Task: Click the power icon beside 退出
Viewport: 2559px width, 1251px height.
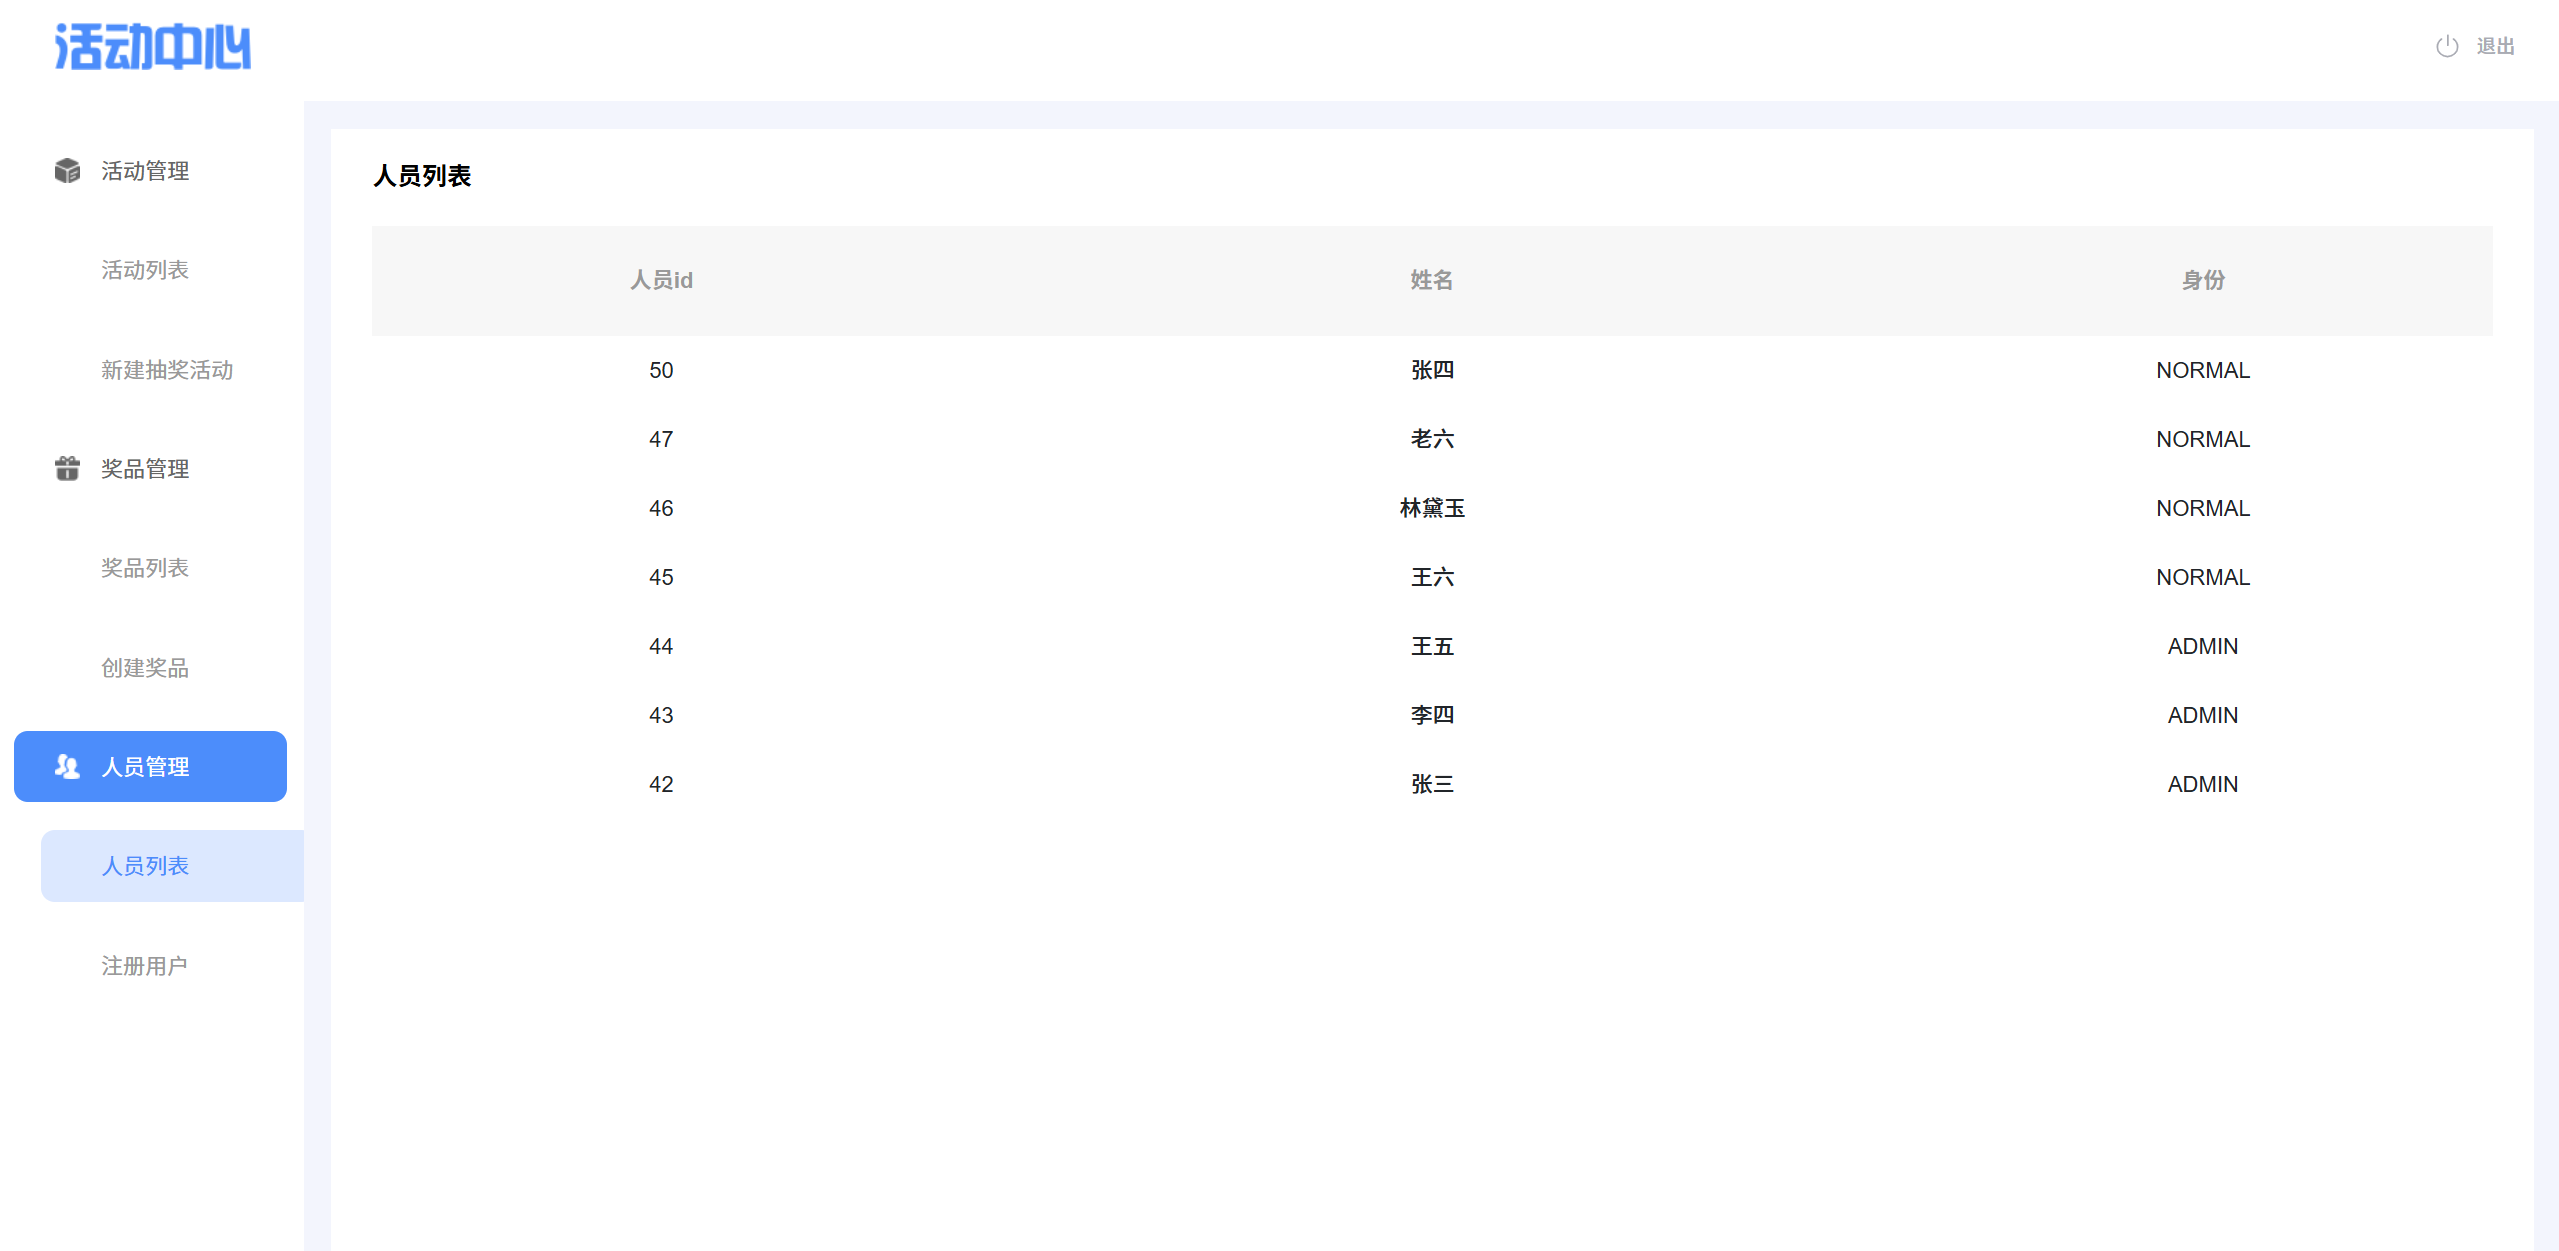Action: (2446, 46)
